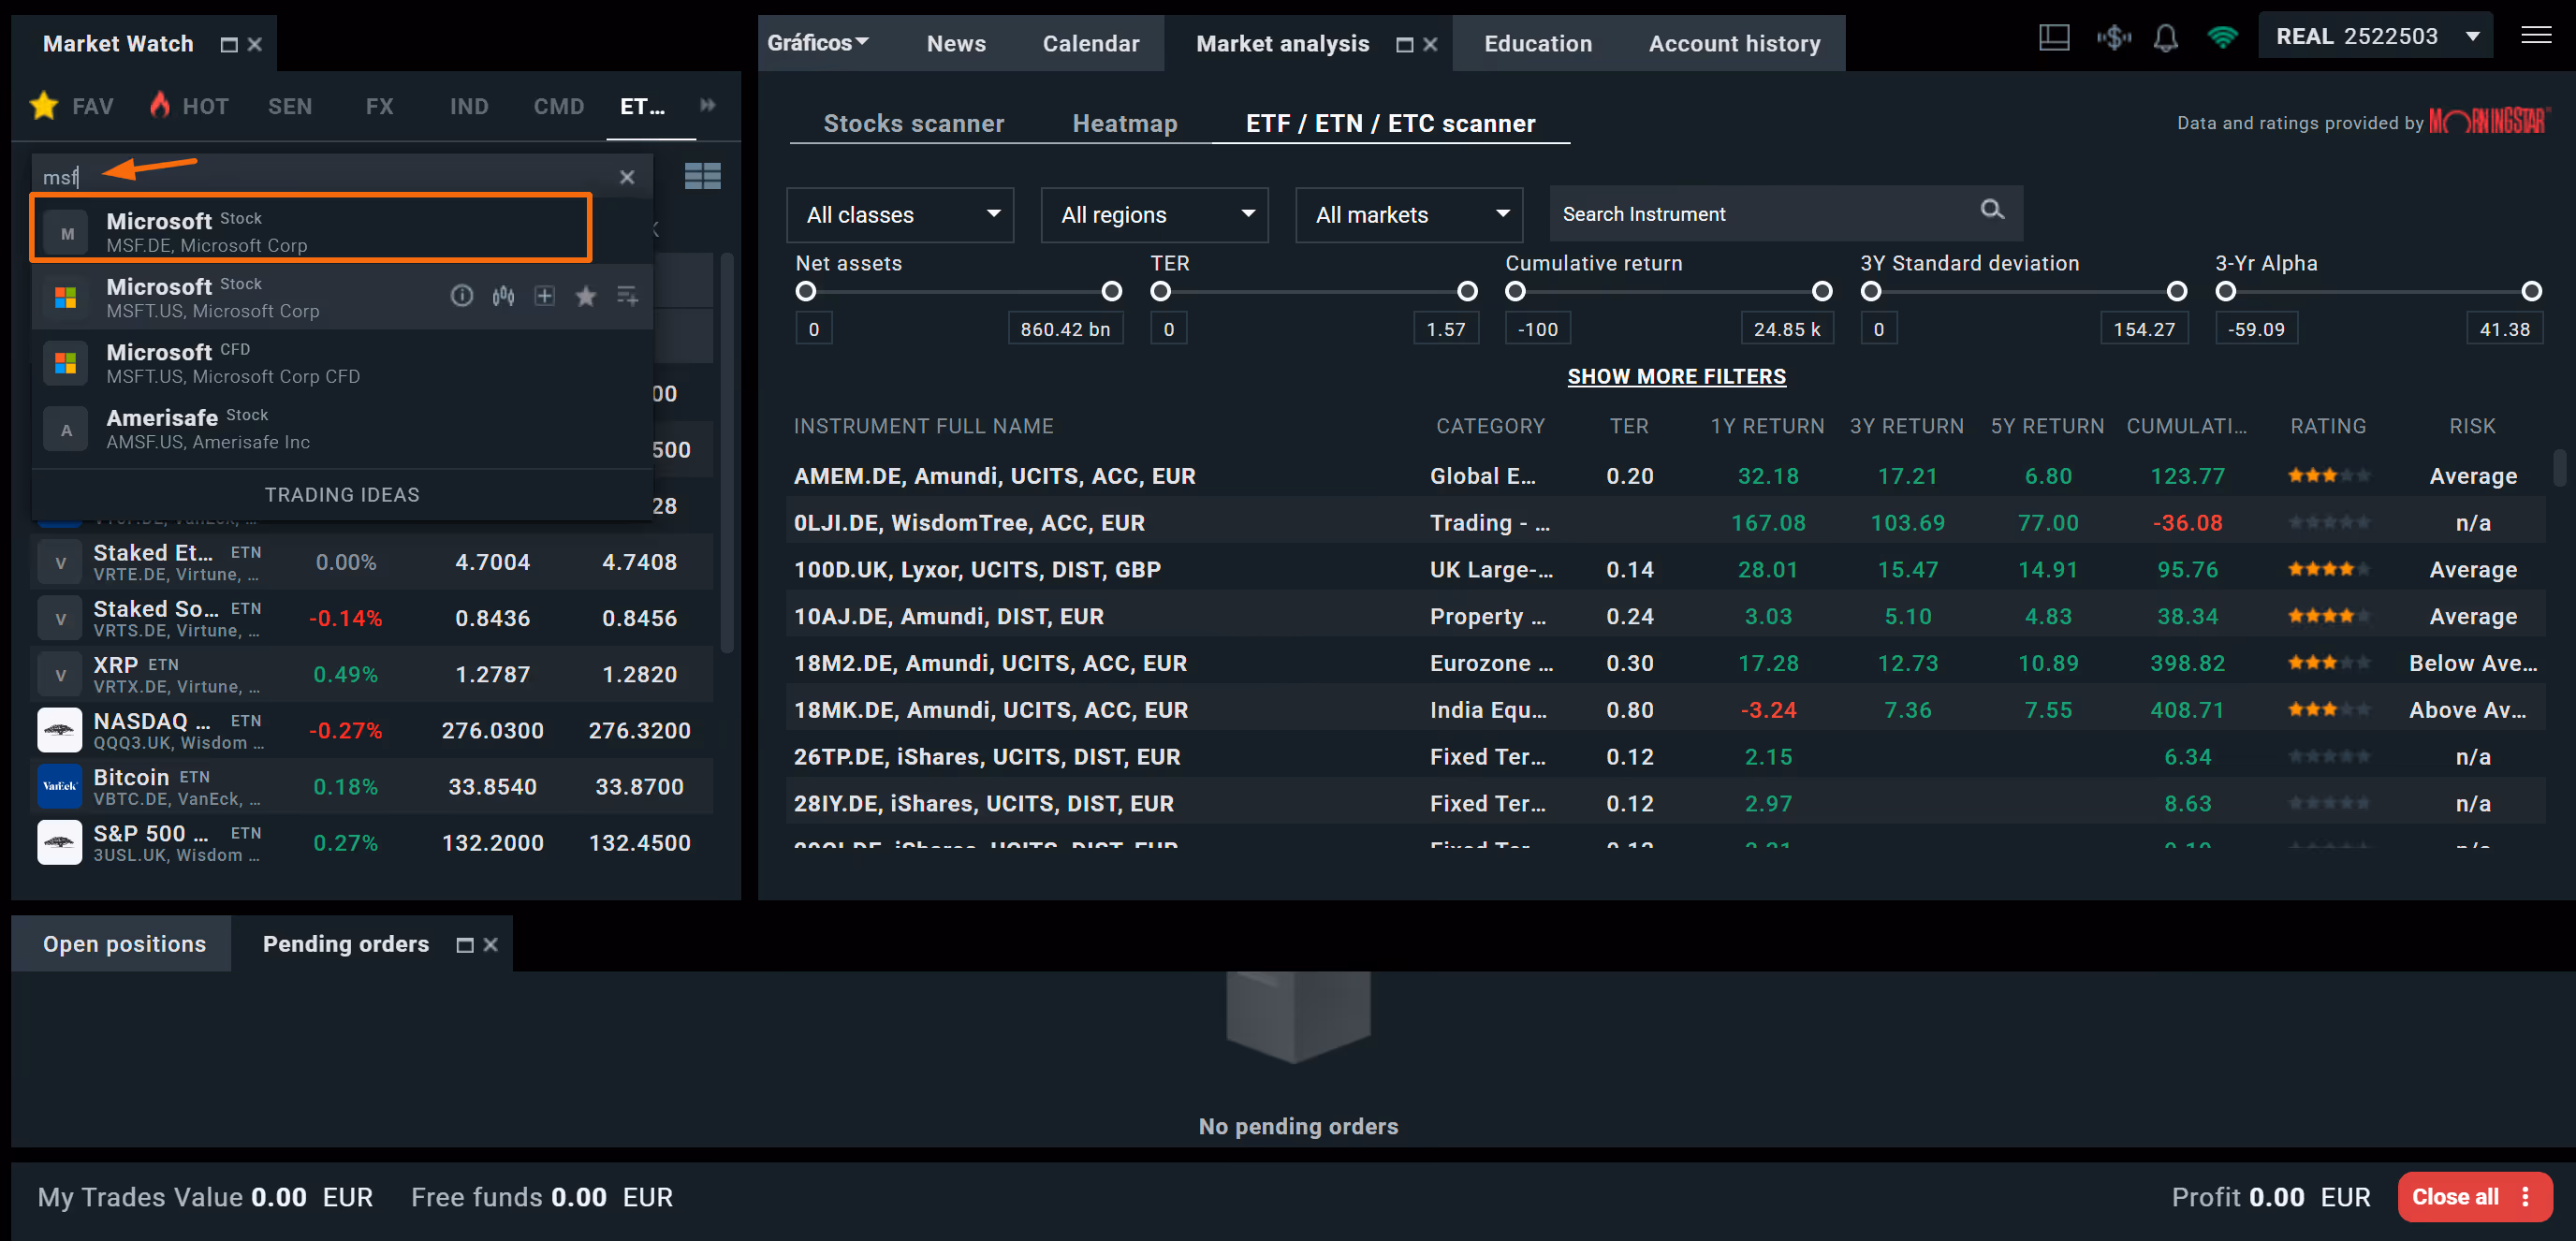Viewport: 2576px width, 1241px height.
Task: Open candlestick chart for Microsoft MSFT.US stock
Action: coord(503,296)
